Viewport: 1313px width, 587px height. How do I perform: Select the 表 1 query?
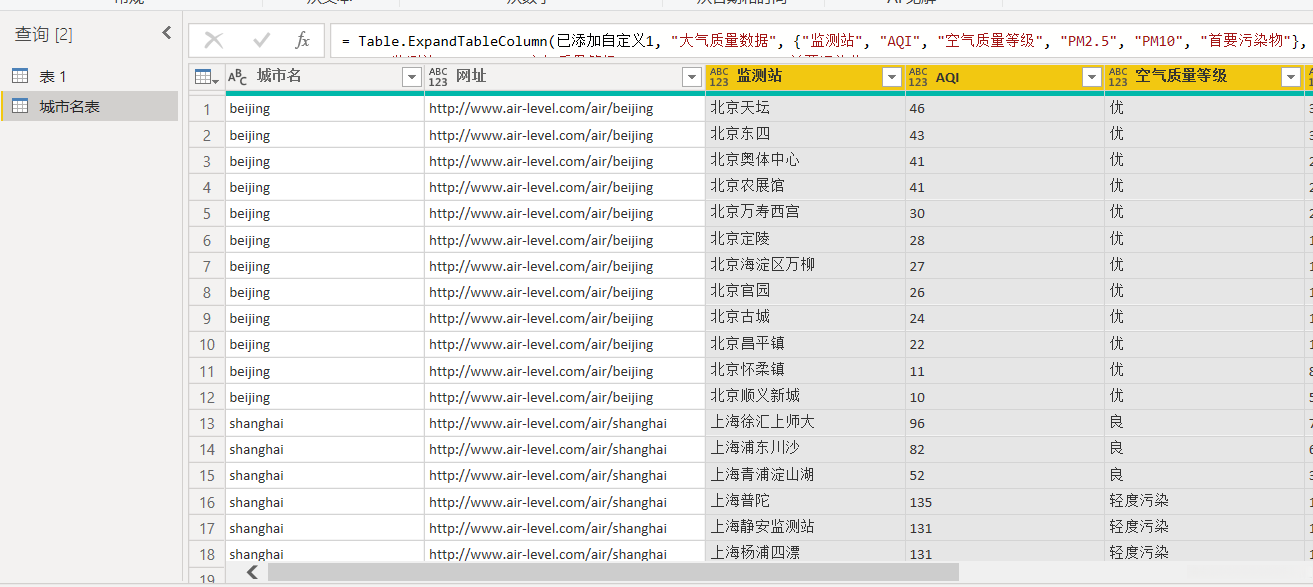pos(89,76)
